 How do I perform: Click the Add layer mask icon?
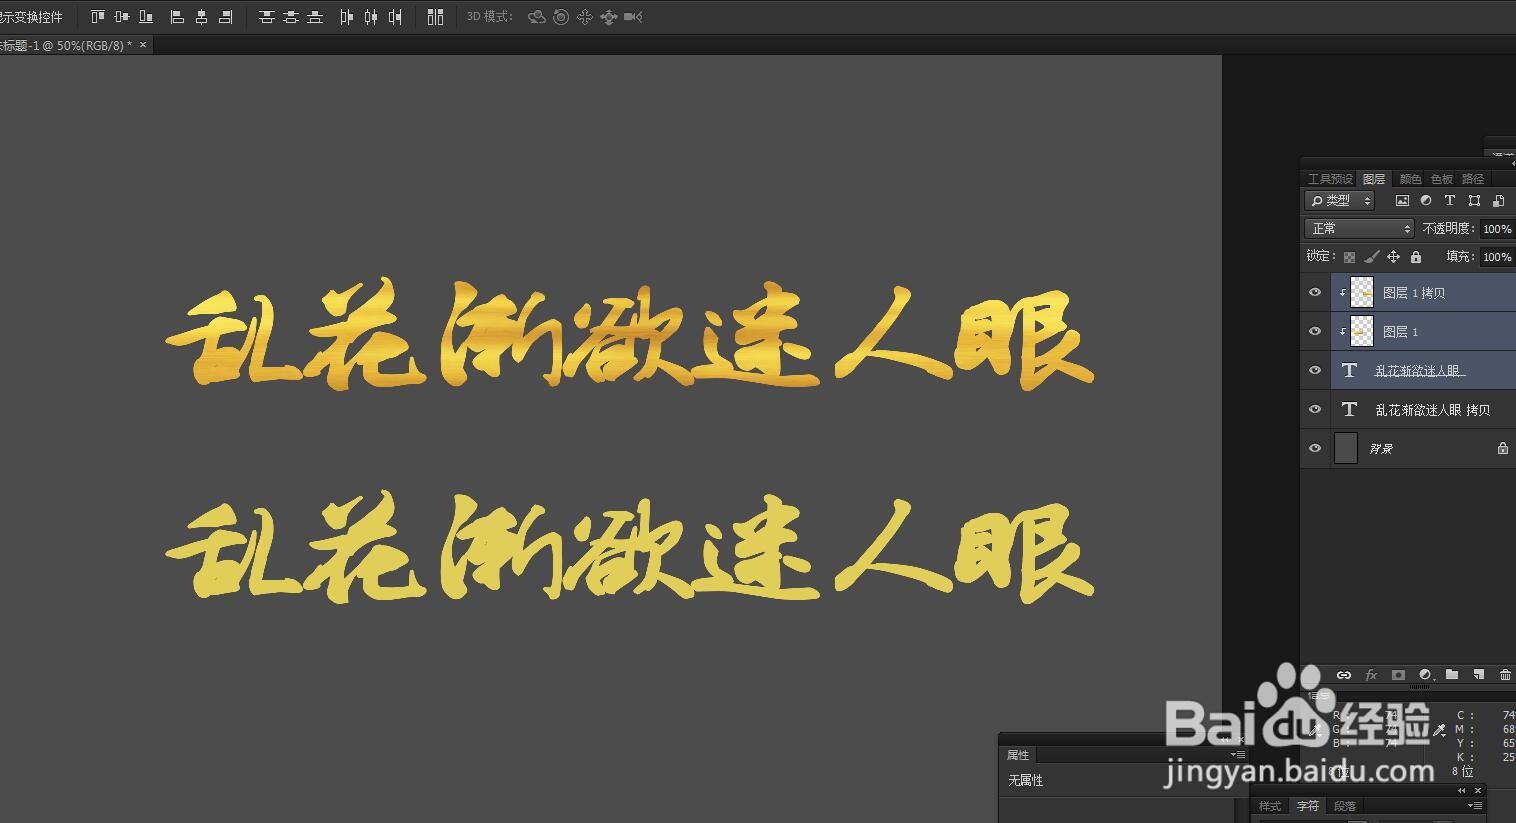(1398, 675)
